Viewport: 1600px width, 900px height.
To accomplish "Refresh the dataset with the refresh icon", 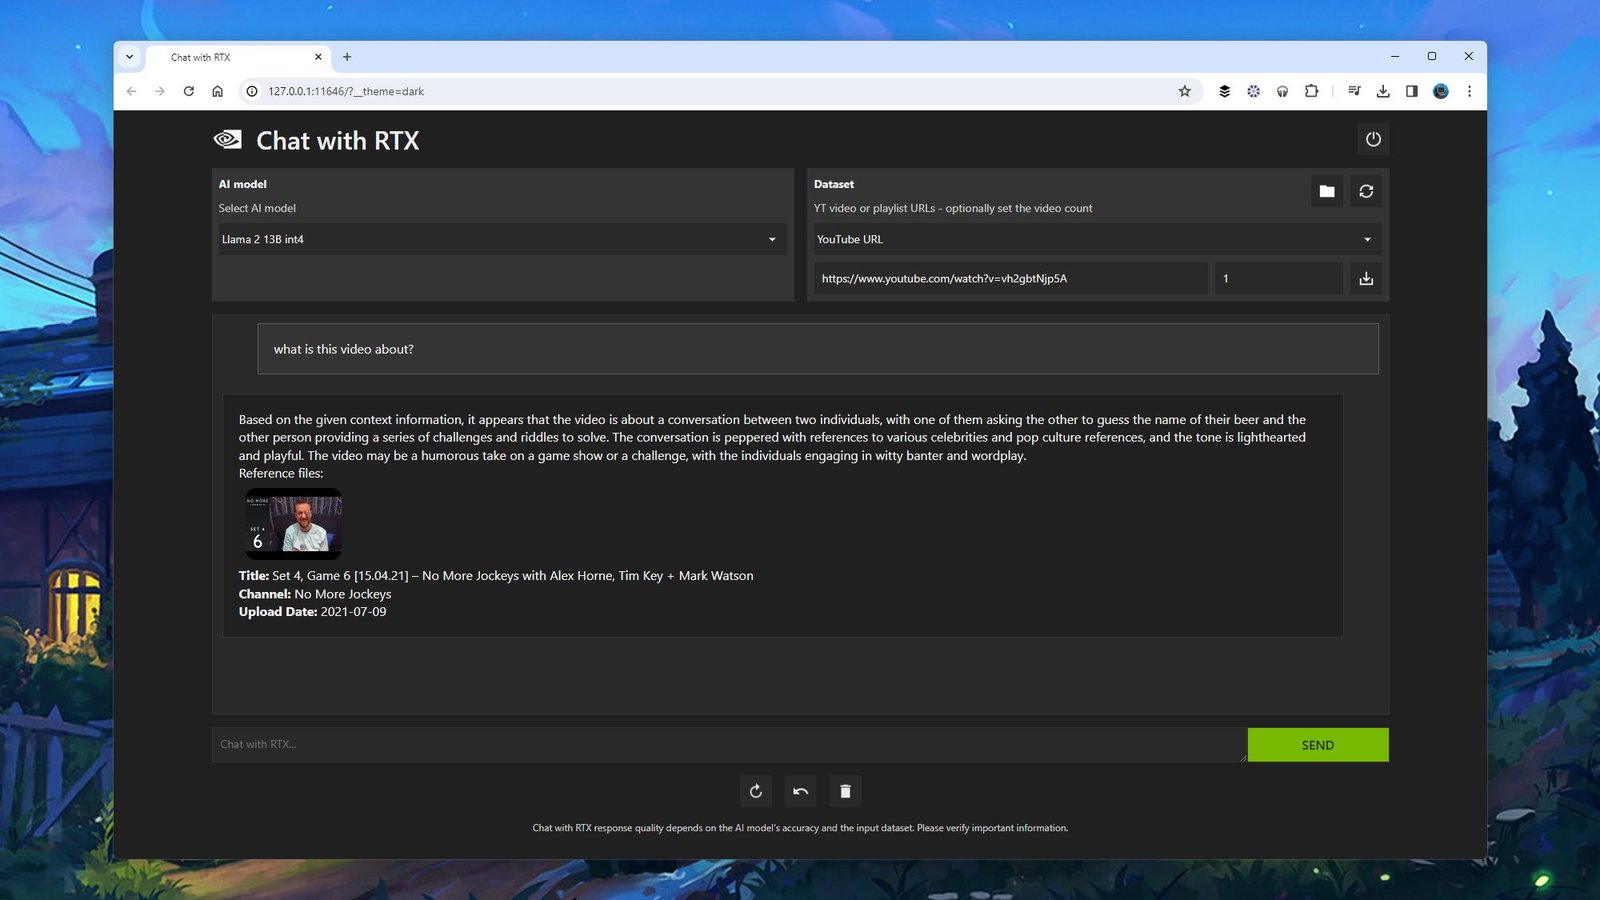I will [1366, 191].
